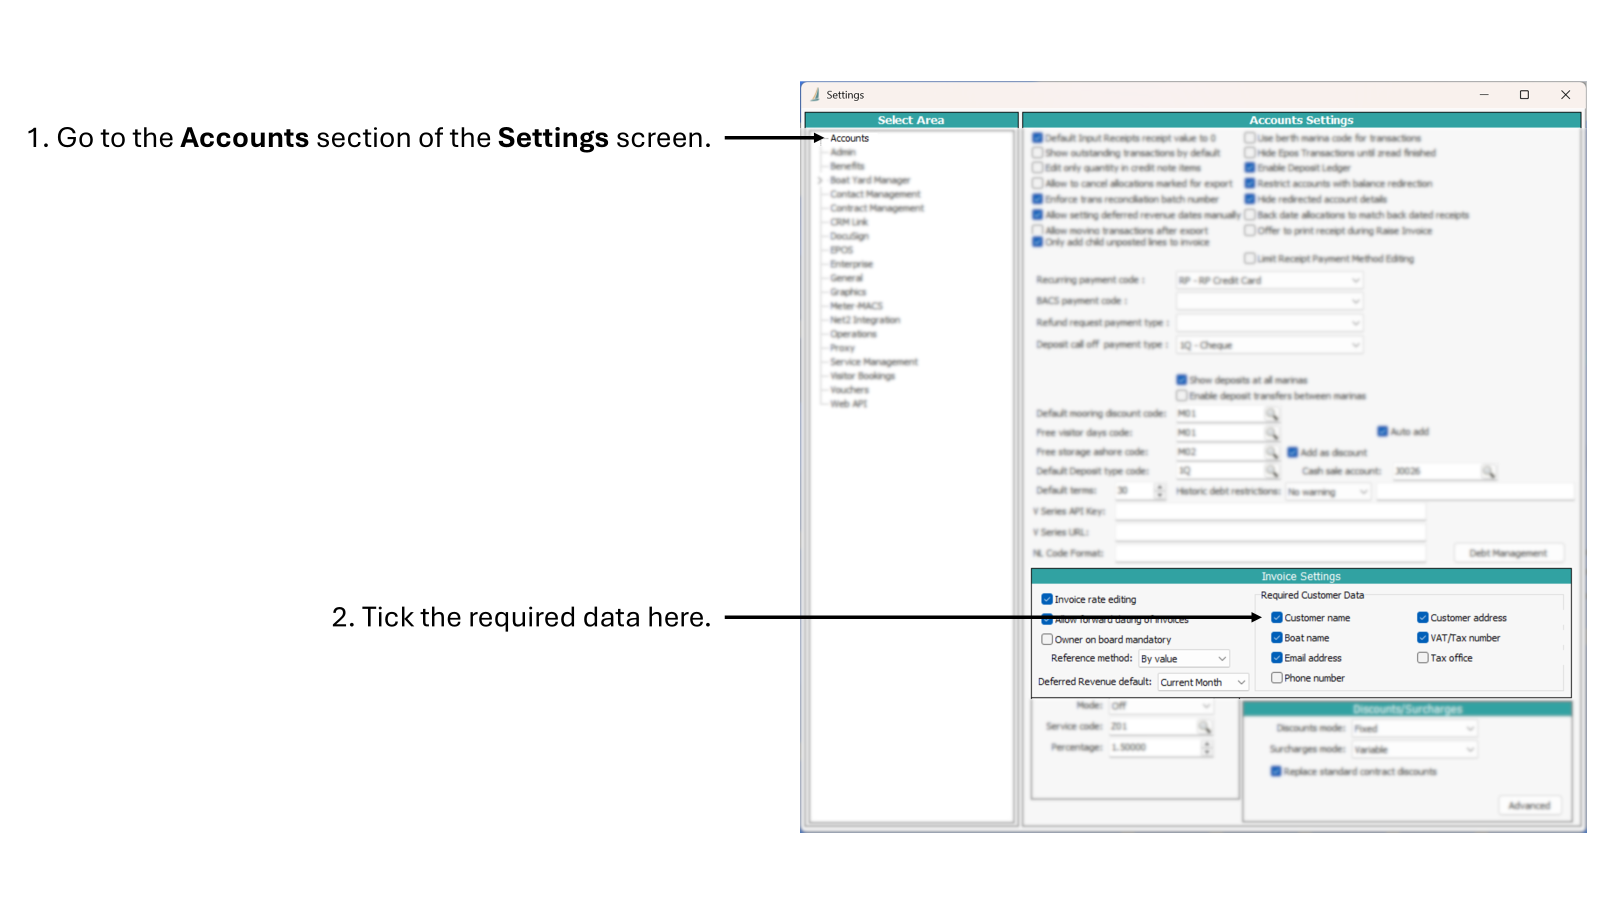Click the lookup magnifier beside Free visitor days code
Image resolution: width=1600 pixels, height=900 pixels.
[x=1271, y=433]
